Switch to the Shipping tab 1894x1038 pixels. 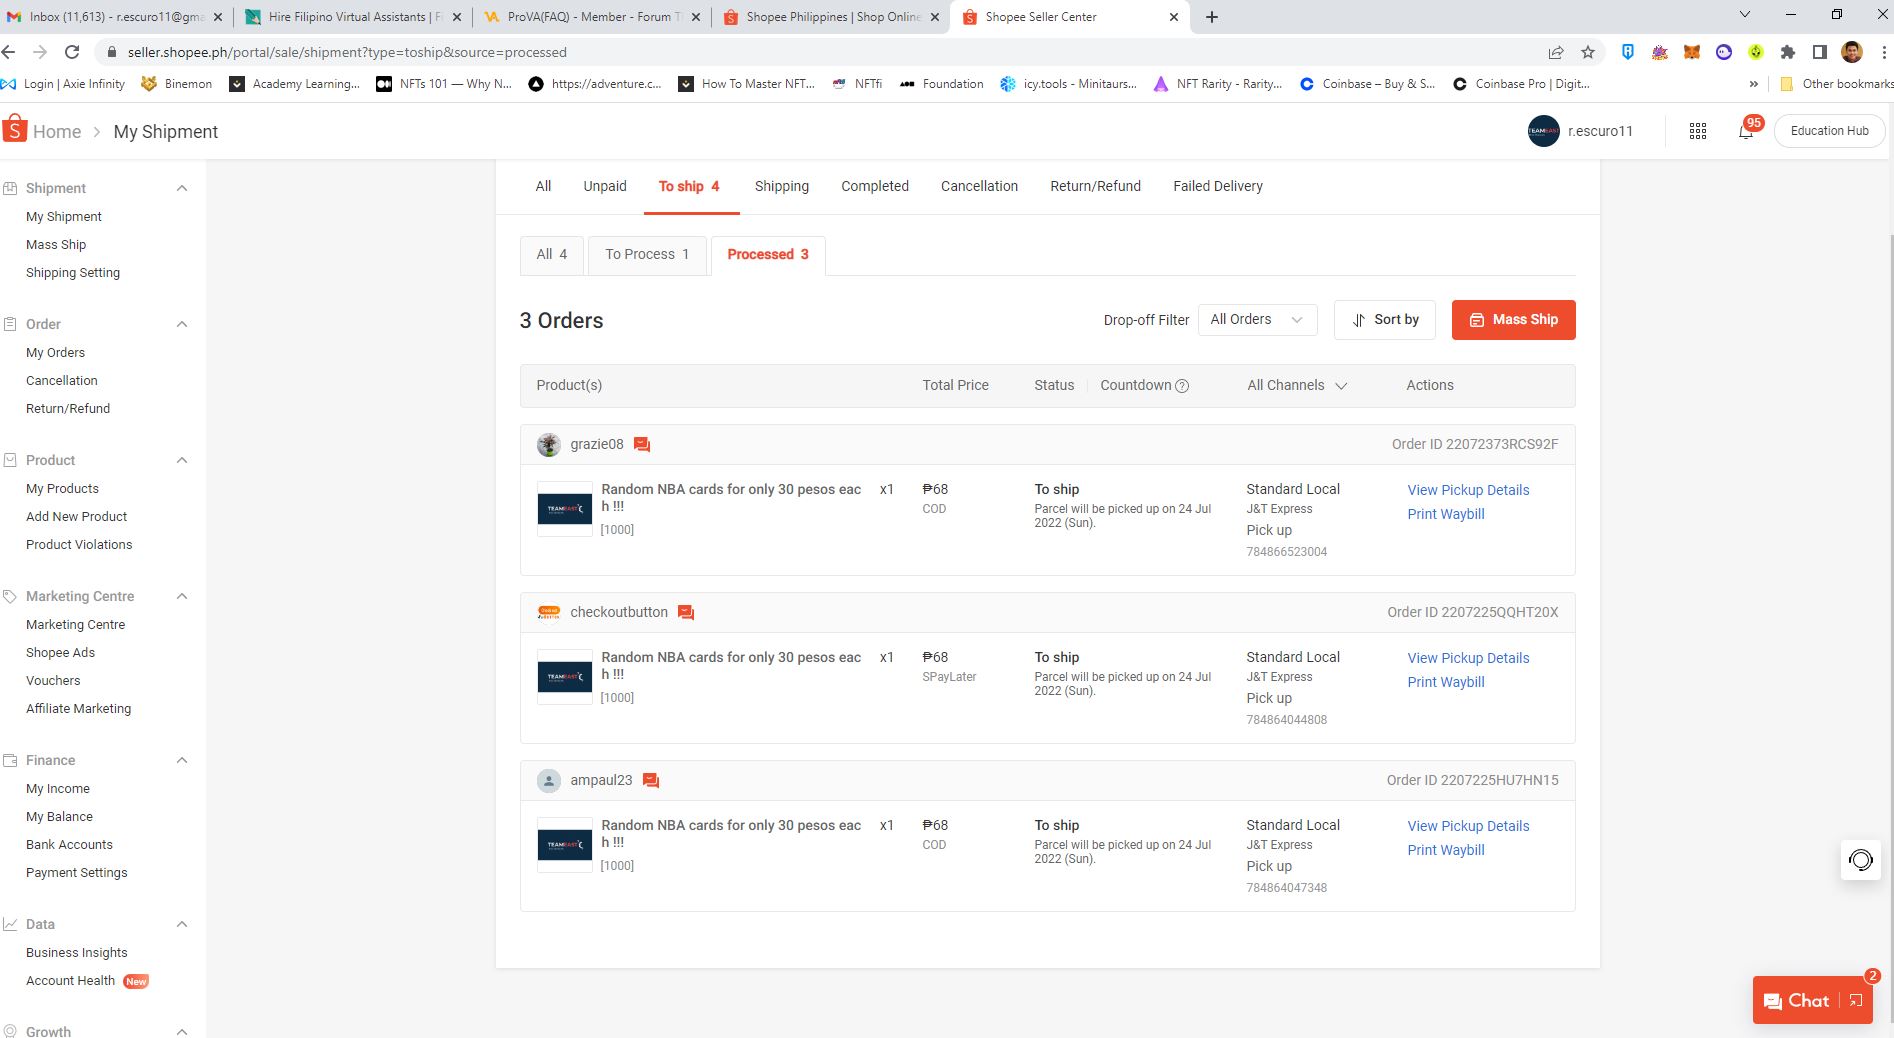(782, 186)
